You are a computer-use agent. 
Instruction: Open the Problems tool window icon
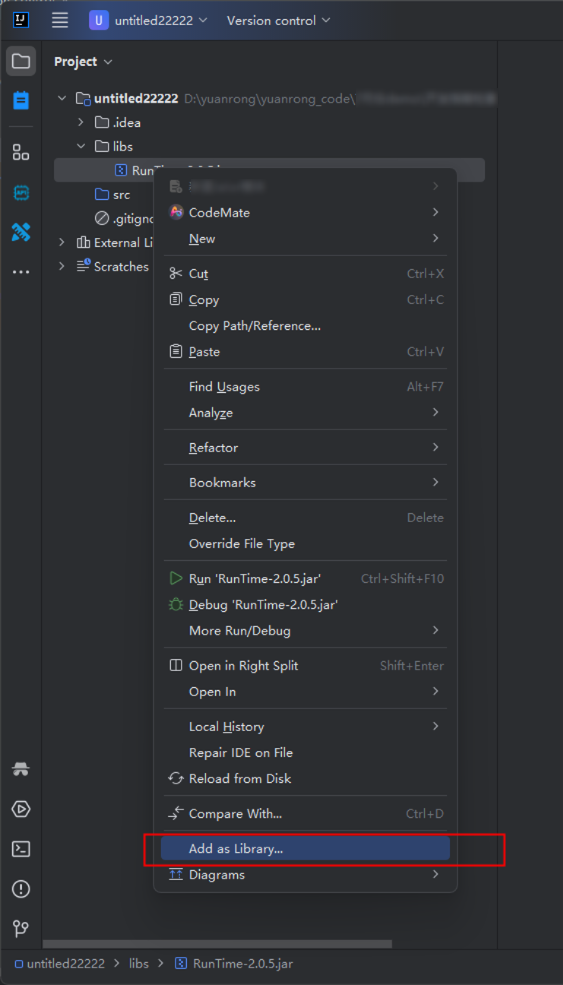(21, 889)
